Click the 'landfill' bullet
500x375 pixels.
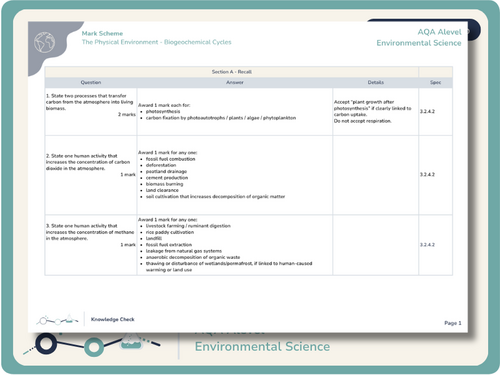[154, 238]
